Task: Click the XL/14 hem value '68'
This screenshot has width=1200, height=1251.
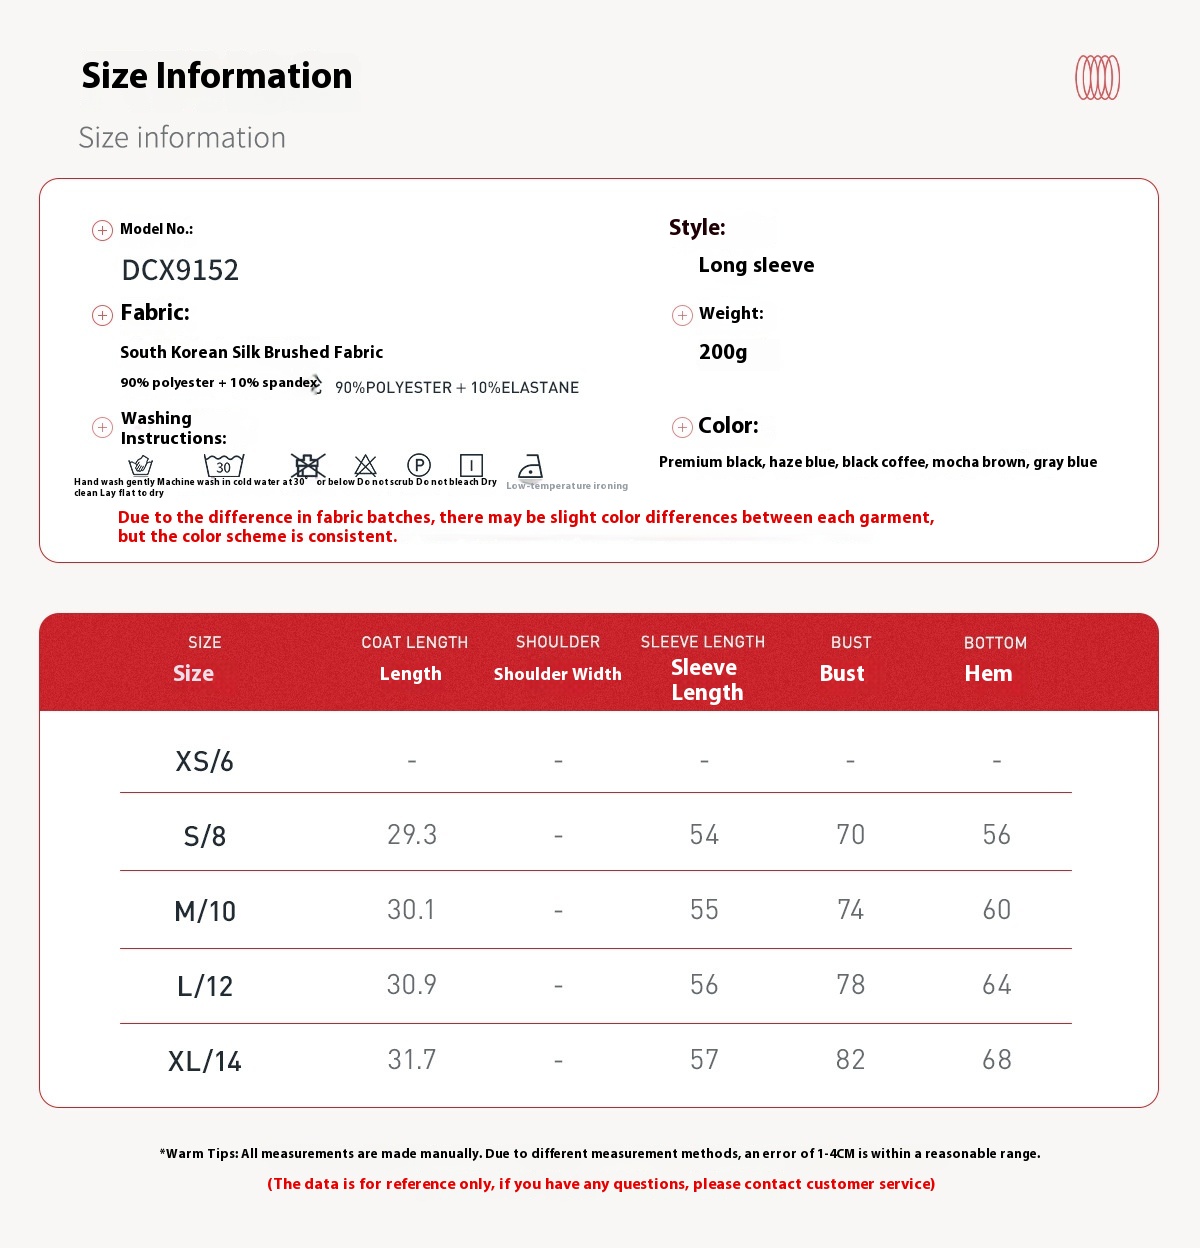Action: pyautogui.click(x=997, y=1060)
